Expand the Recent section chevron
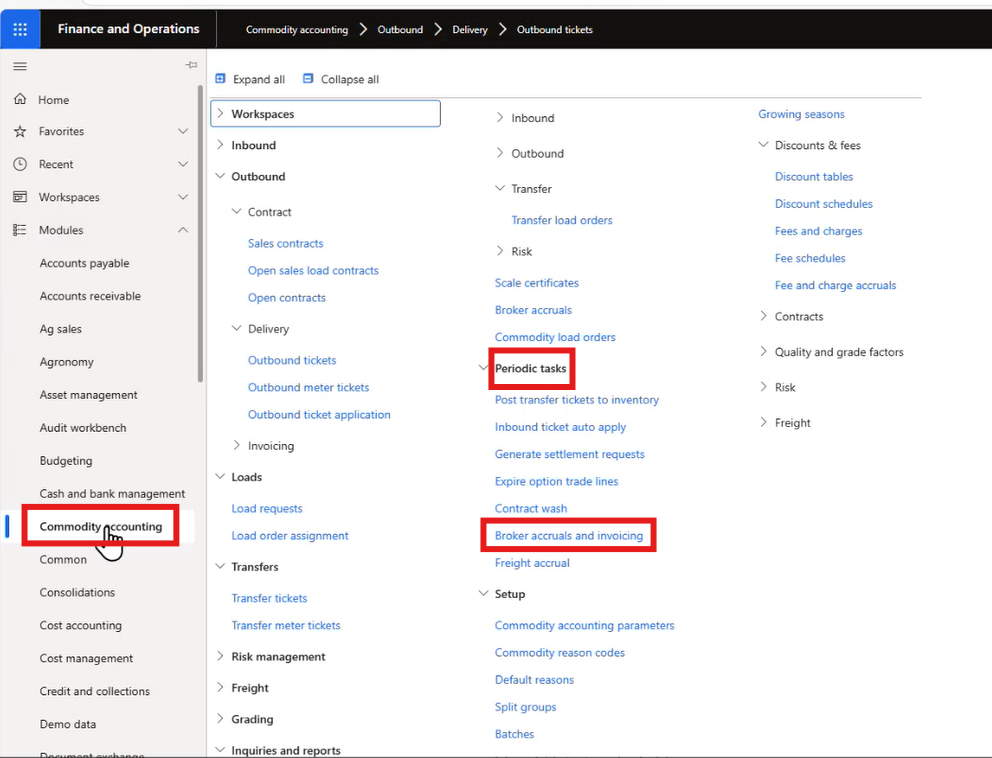The width and height of the screenshot is (992, 758). click(x=183, y=164)
